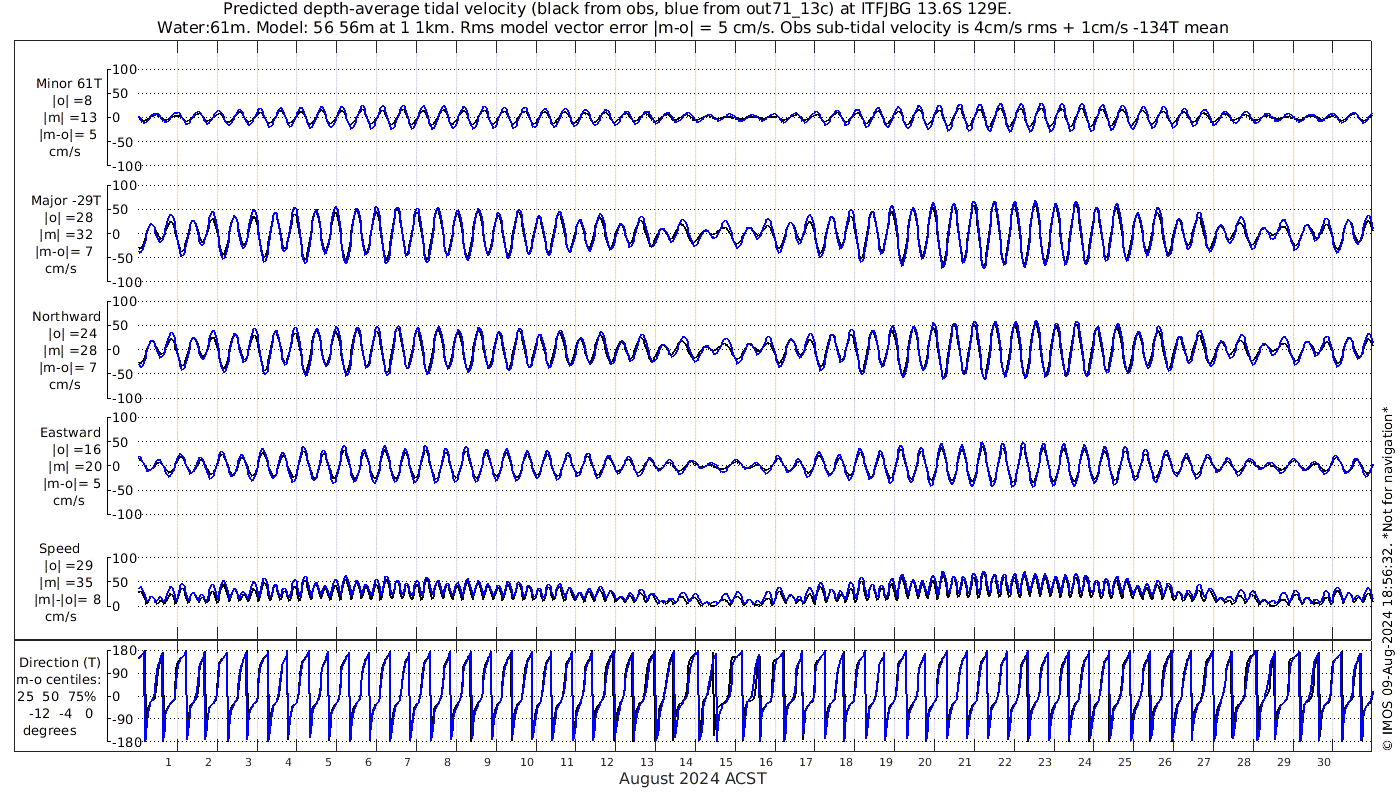Click the 'Speed' panel label
The height and width of the screenshot is (800, 1400).
click(x=60, y=548)
